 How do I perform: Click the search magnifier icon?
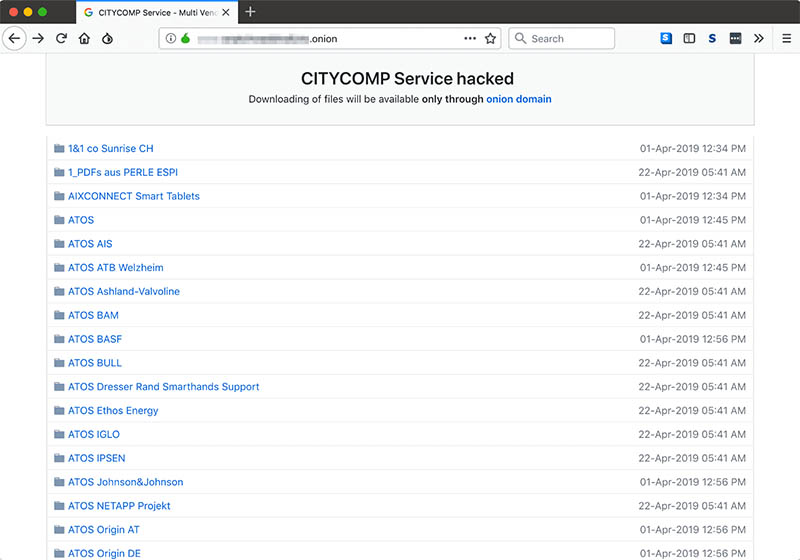tap(520, 38)
